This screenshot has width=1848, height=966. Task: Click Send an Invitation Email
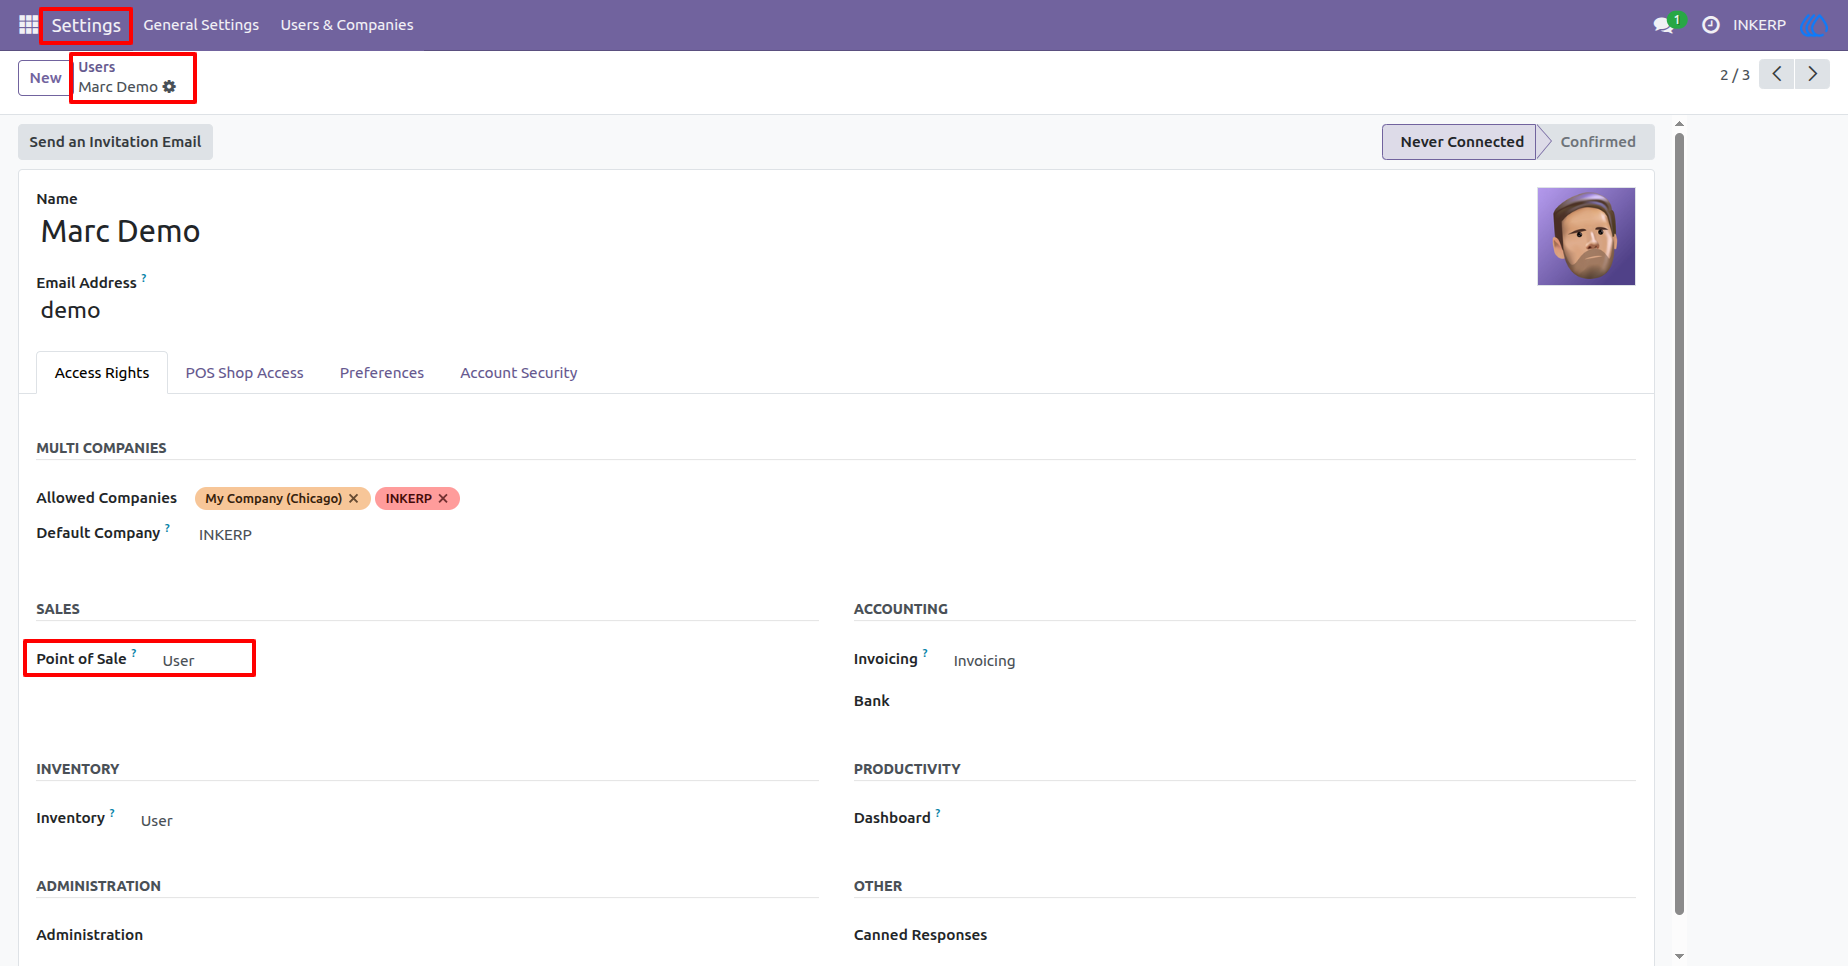pos(115,142)
